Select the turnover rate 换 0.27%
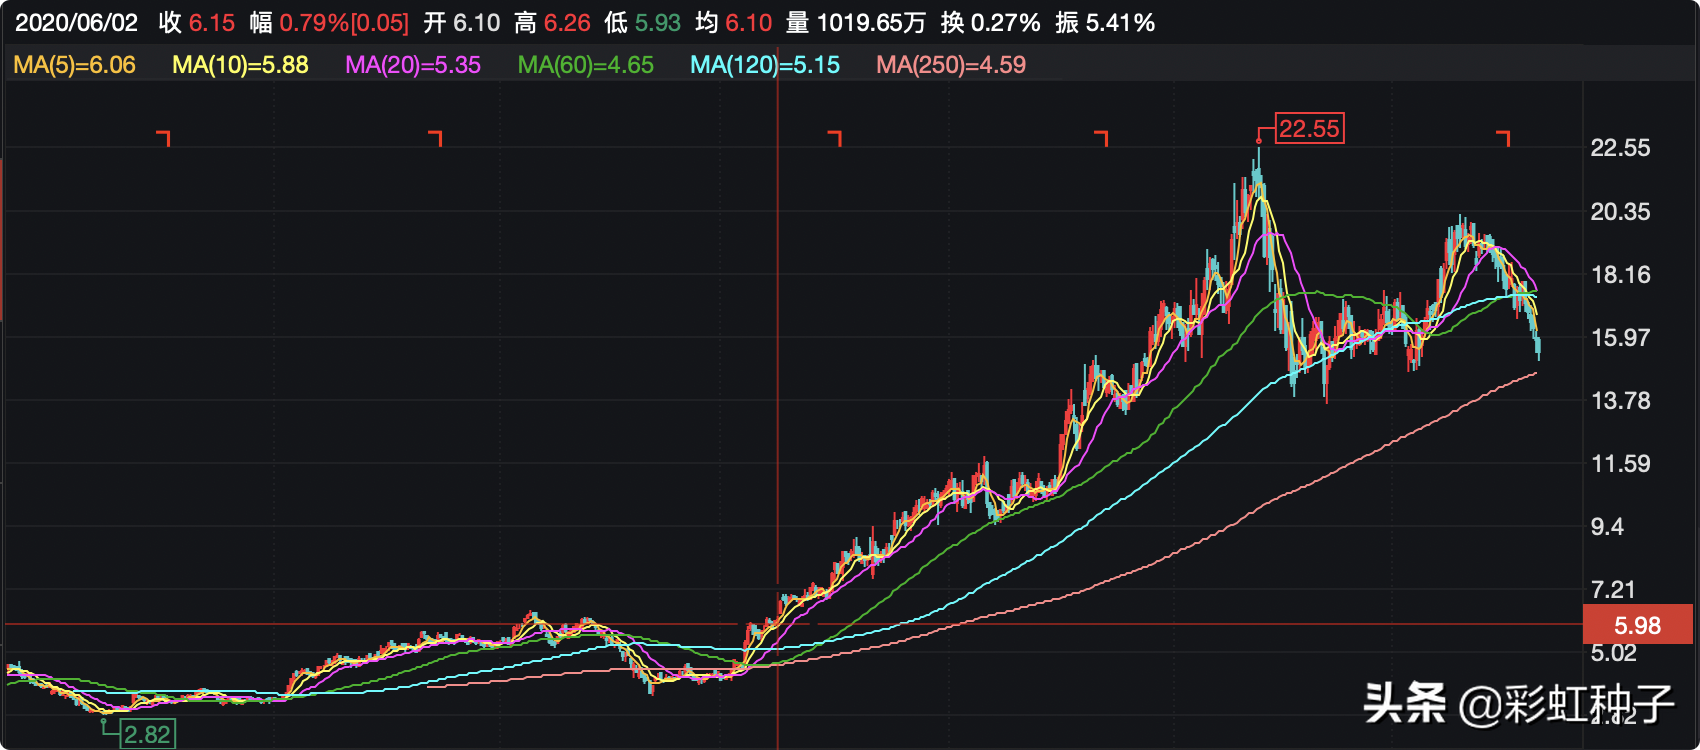The width and height of the screenshot is (1700, 750). click(x=990, y=23)
